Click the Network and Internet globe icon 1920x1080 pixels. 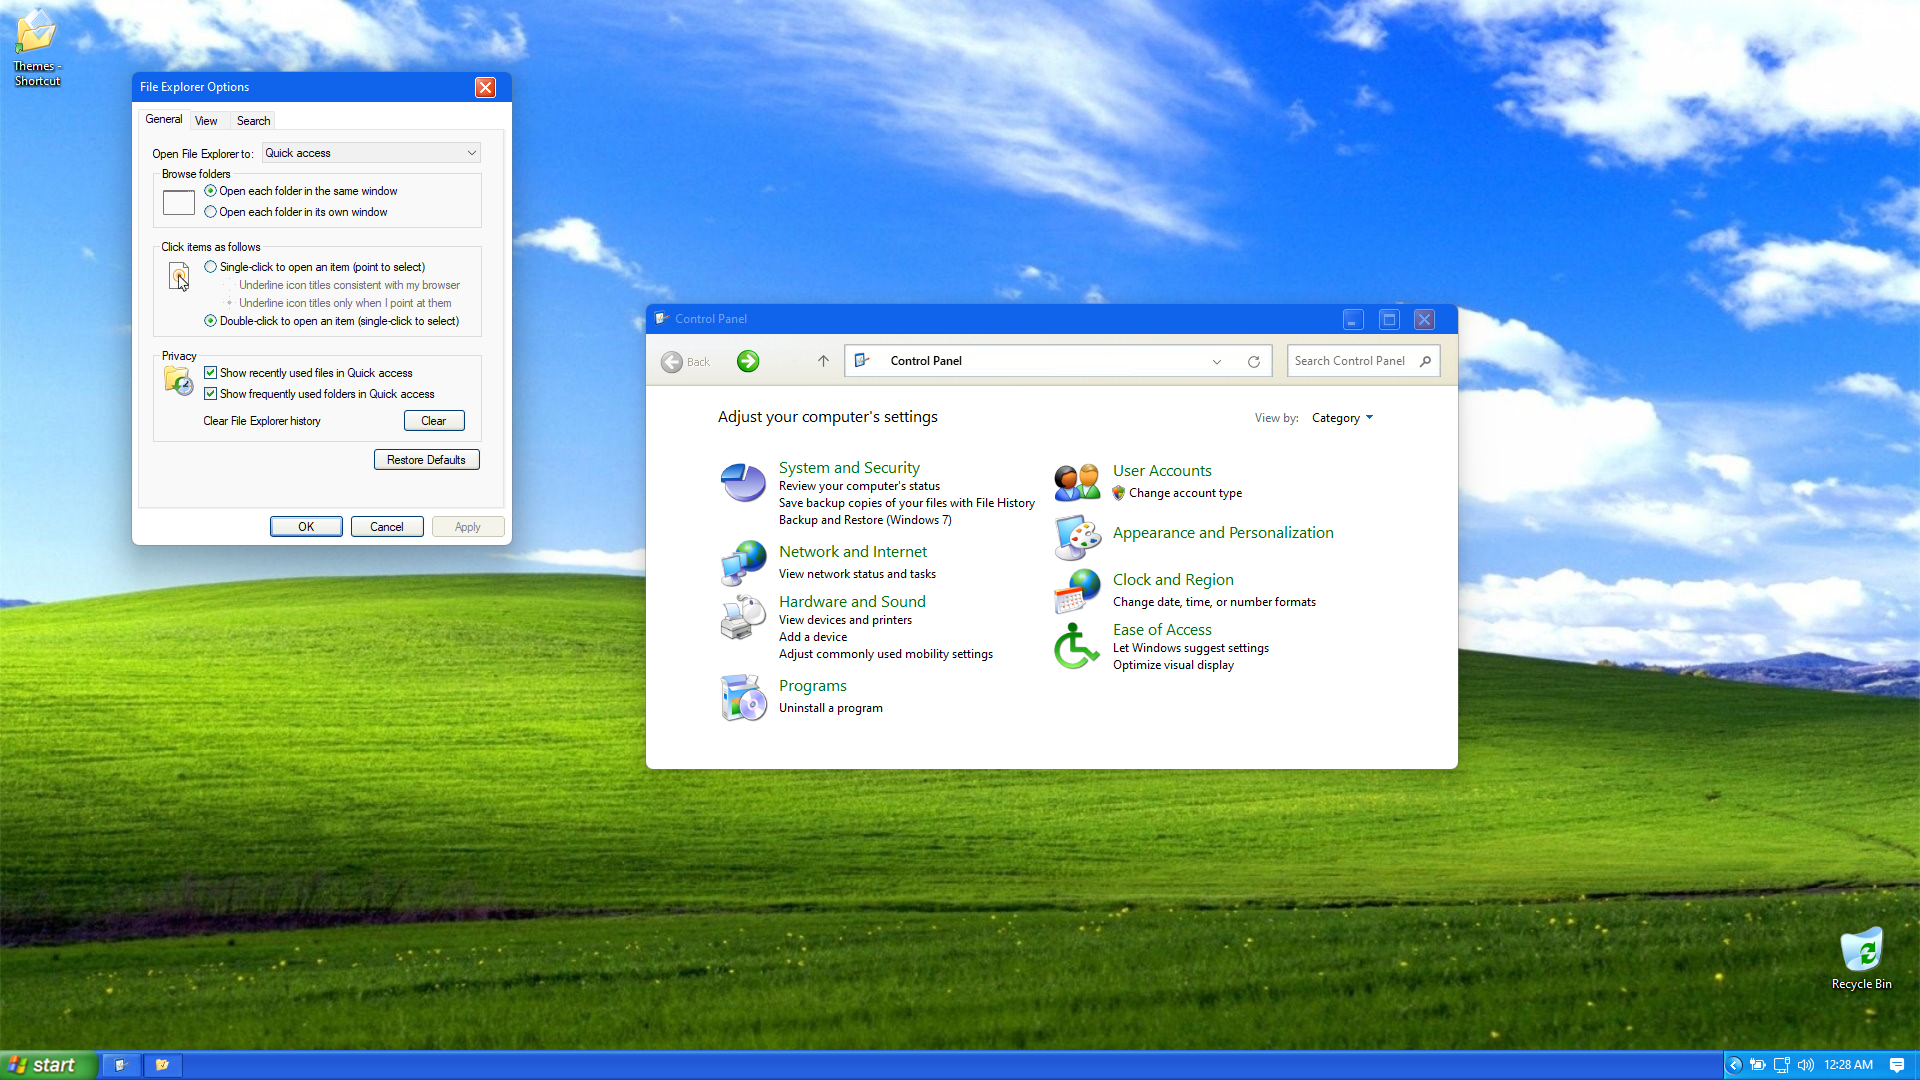[743, 563]
